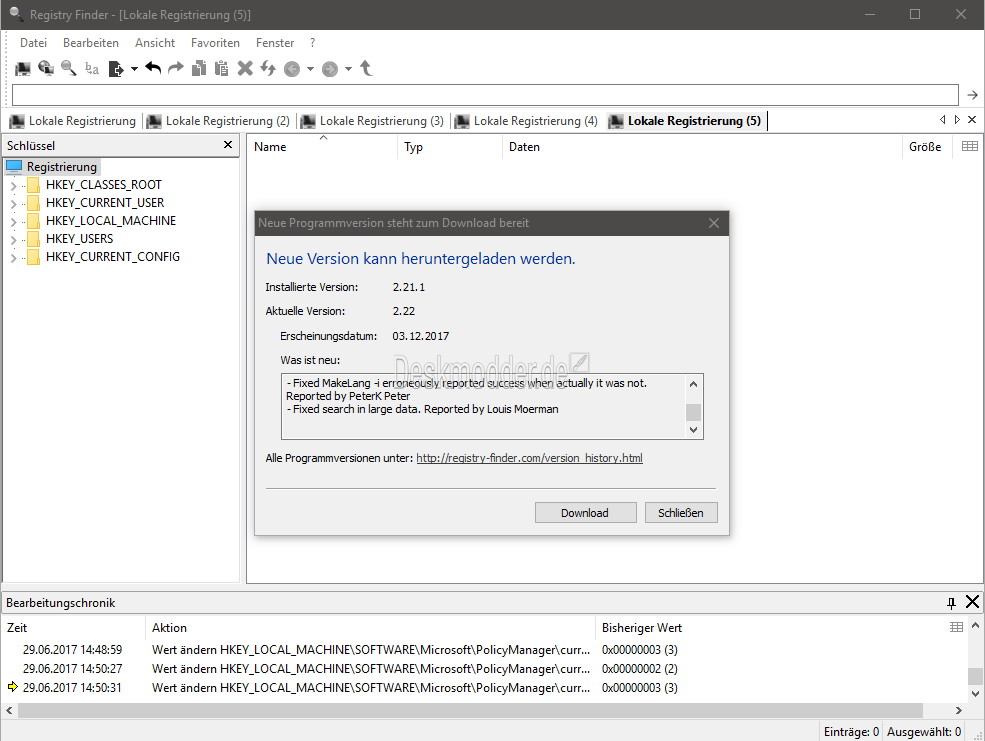
Task: Click the Replace (ba) toolbar icon
Action: pos(92,68)
